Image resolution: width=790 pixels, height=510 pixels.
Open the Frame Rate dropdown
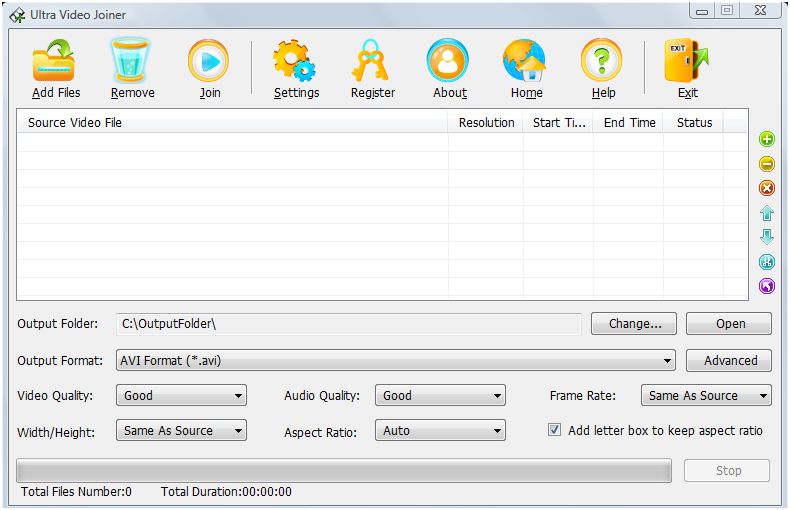706,395
